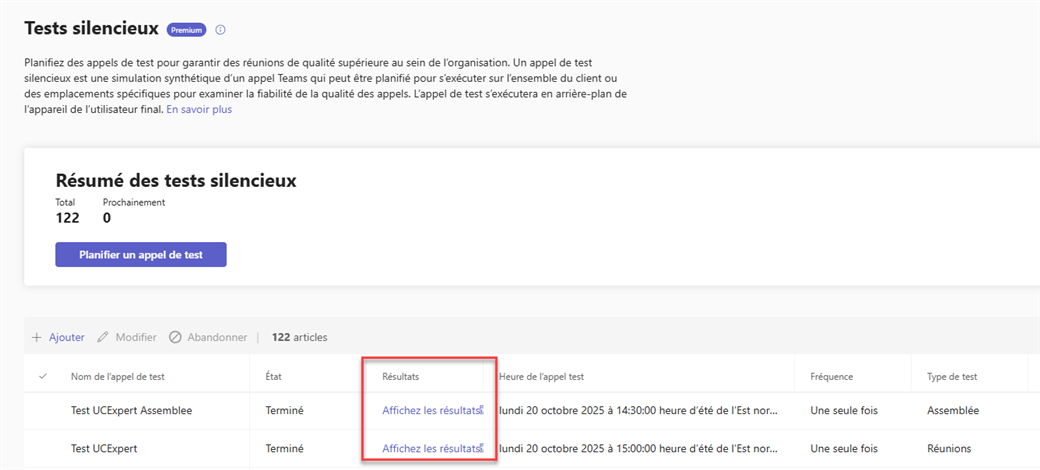Viewport: 1040px width, 470px height.
Task: Click the pencil icon for Modifier
Action: click(x=103, y=338)
